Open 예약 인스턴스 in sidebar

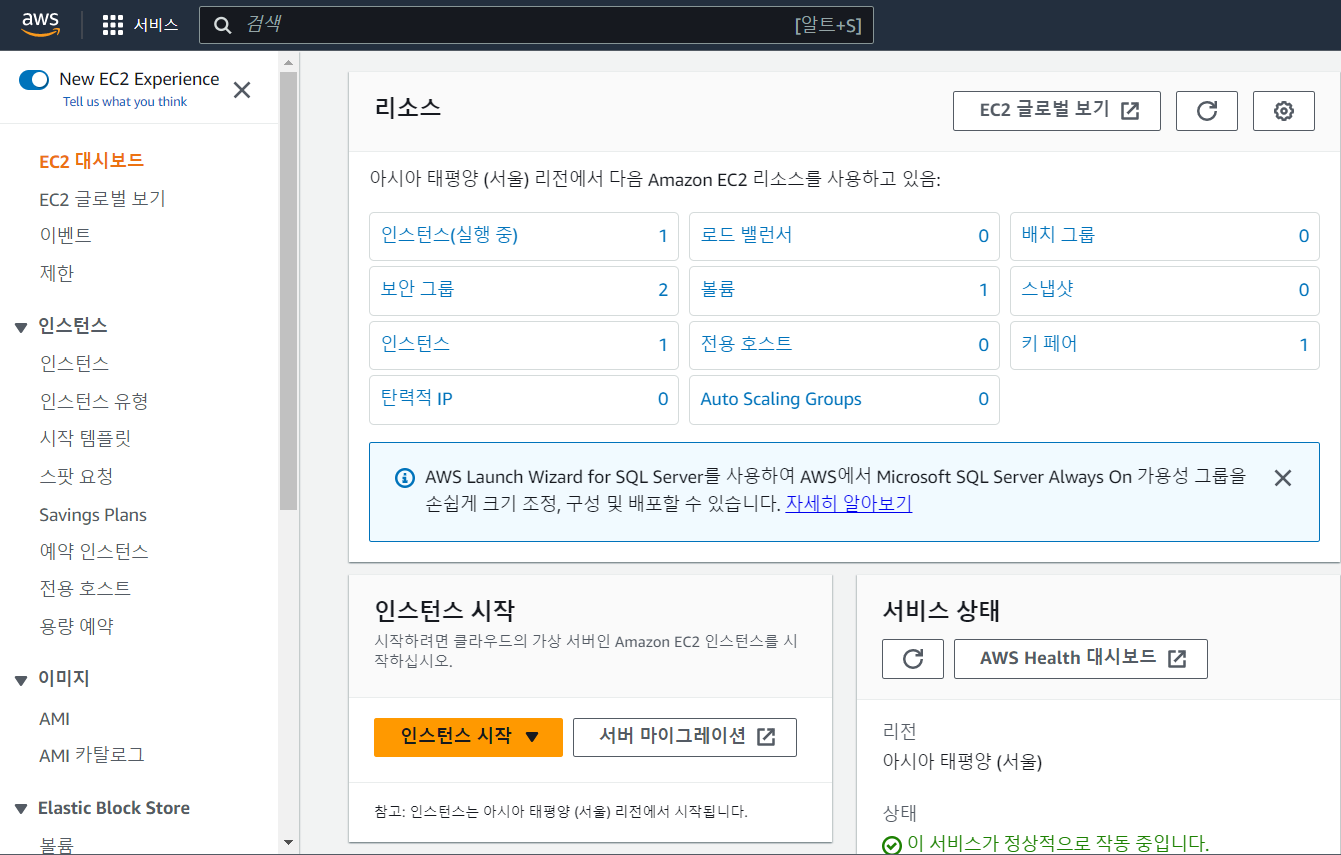coord(94,552)
